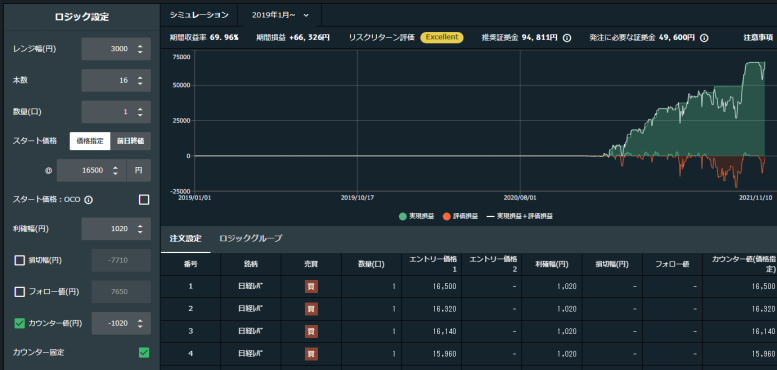Adjust the レンジ幅(円) stepper arrows
777x370 pixels.
[140, 49]
